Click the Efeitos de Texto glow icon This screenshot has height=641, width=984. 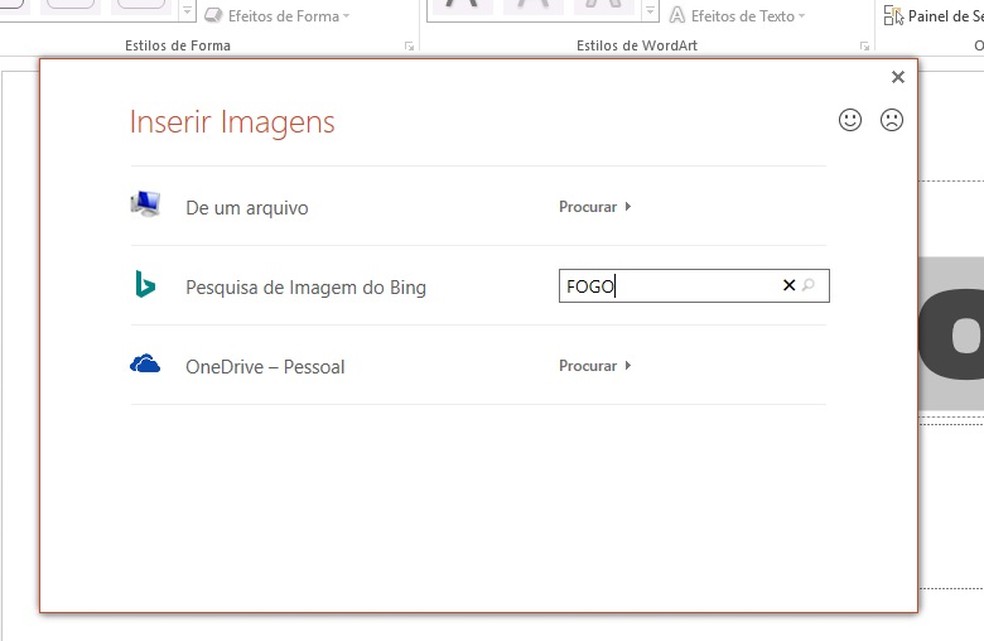point(679,15)
